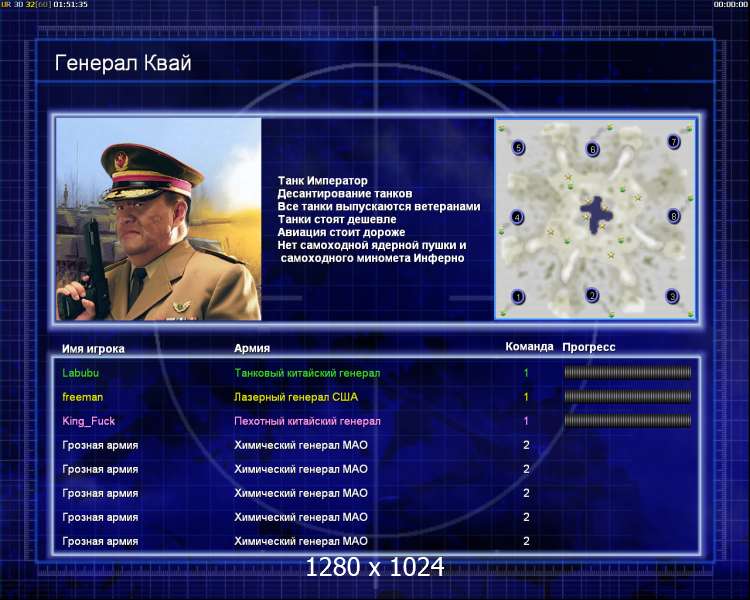Click team number in King_Fuck's row
750x600 pixels.
tap(526, 421)
